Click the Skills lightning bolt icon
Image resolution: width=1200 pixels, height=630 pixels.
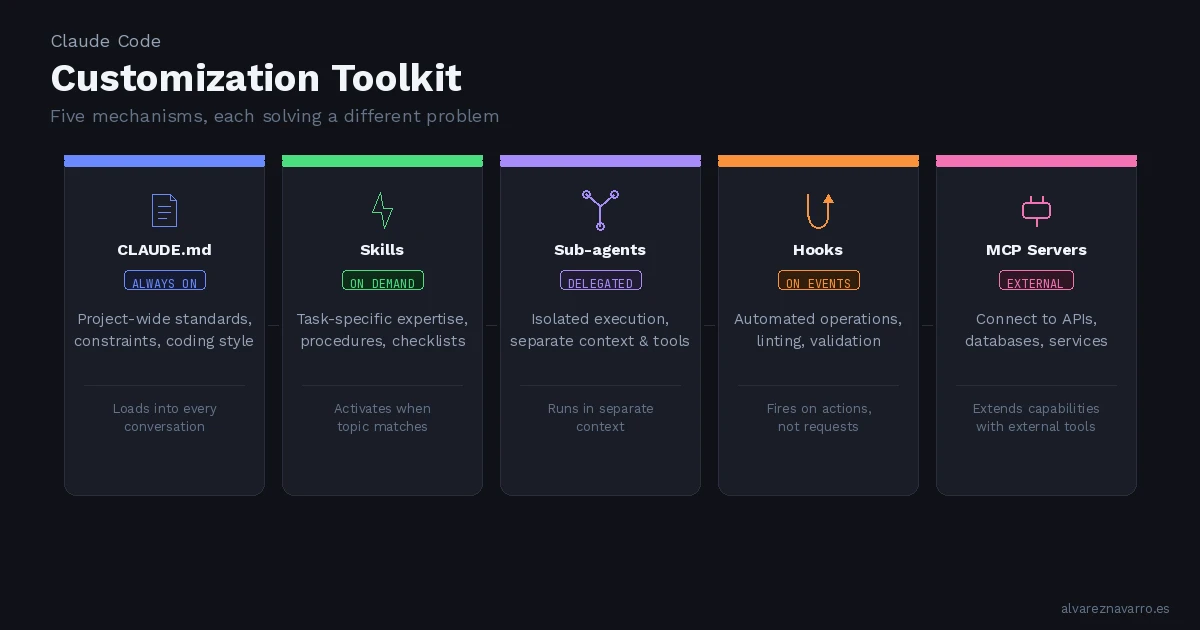point(382,211)
